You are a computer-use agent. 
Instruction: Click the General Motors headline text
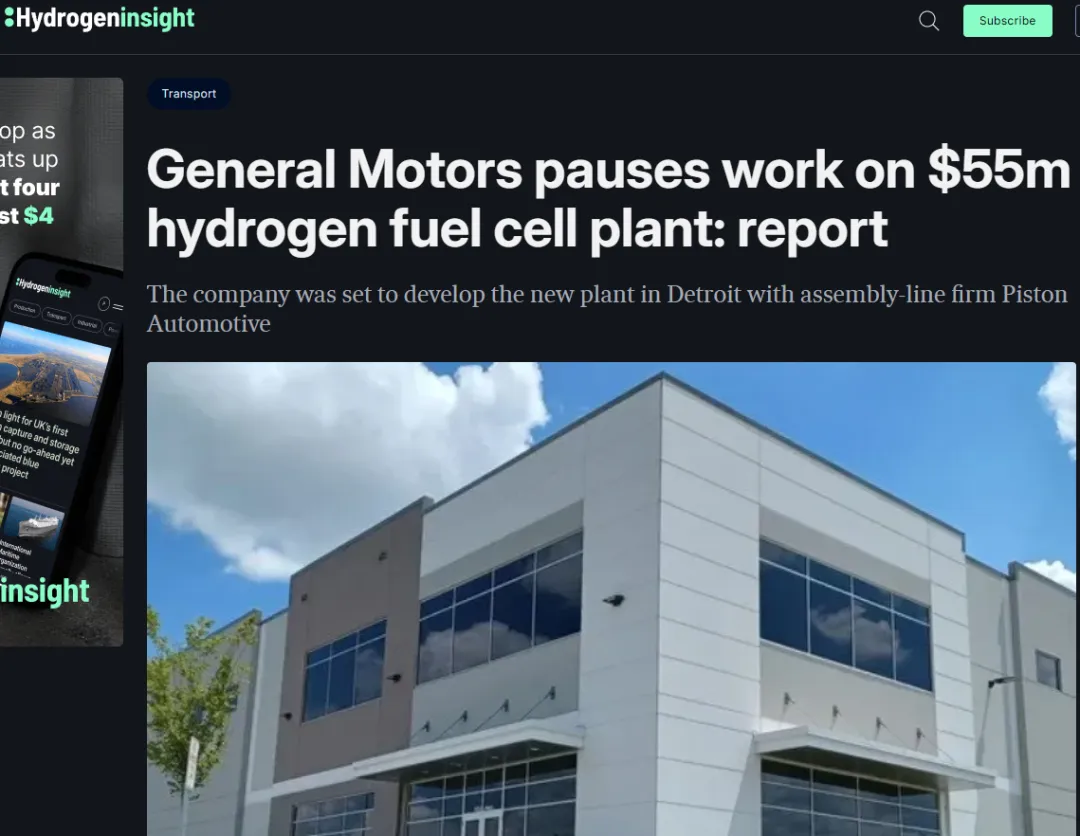tap(608, 199)
